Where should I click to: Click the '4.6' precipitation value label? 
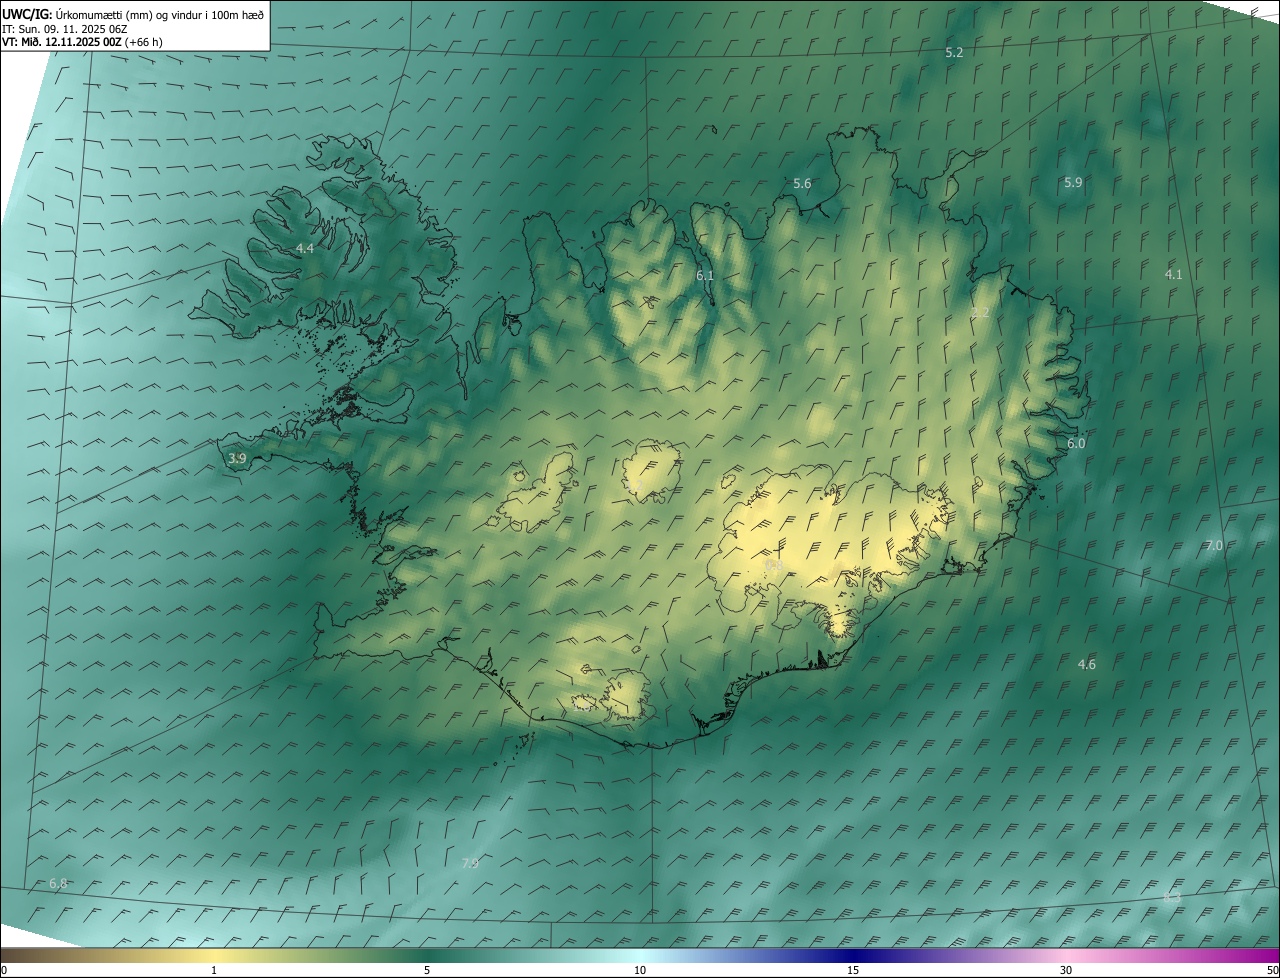pyautogui.click(x=1087, y=665)
